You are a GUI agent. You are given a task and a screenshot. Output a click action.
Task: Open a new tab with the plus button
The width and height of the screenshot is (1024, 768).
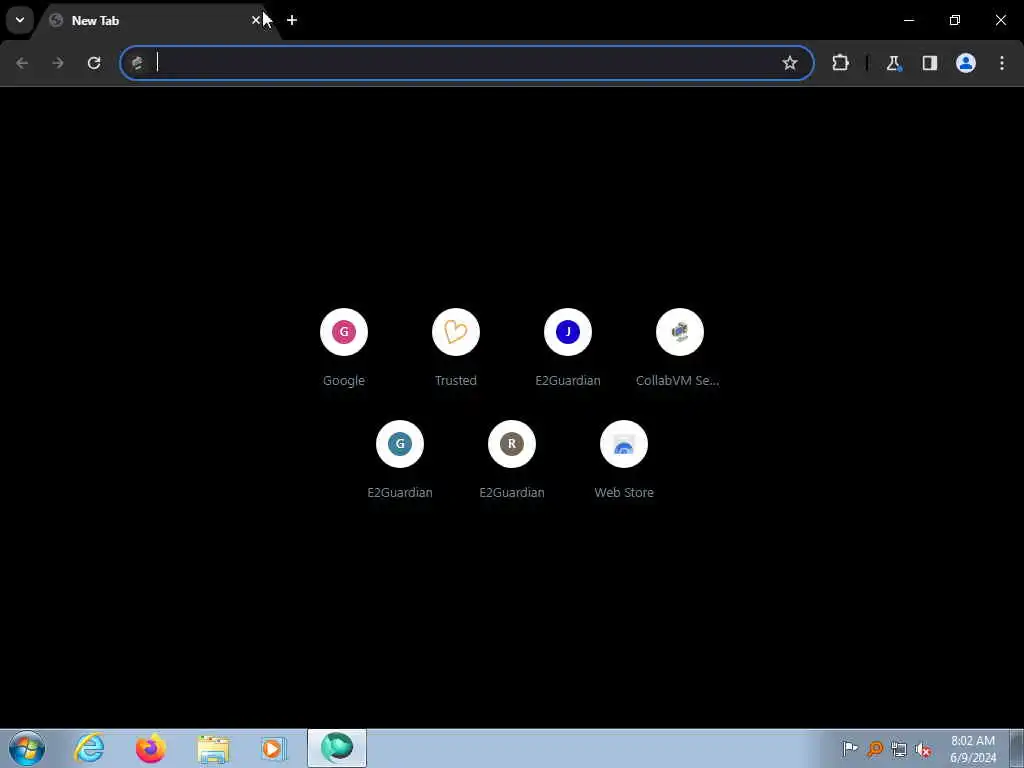292,20
